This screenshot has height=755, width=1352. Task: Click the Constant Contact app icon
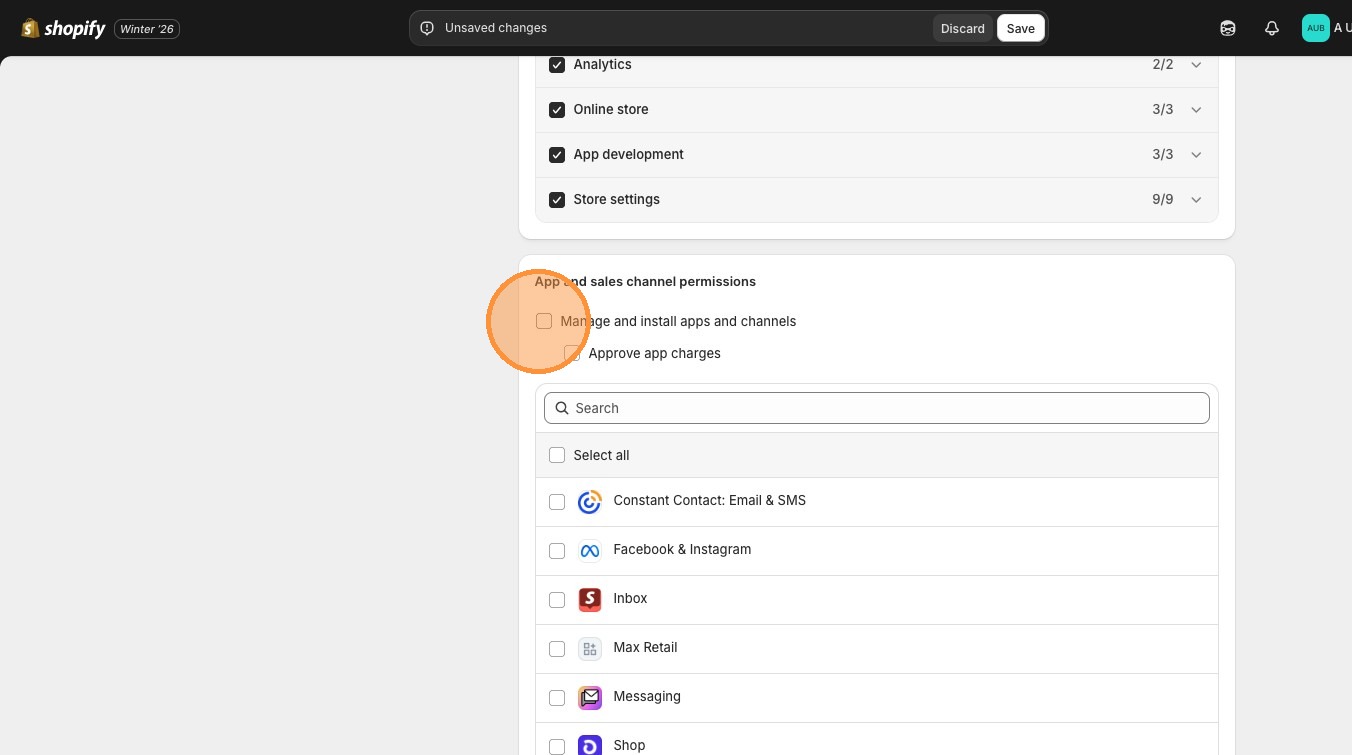coord(590,501)
